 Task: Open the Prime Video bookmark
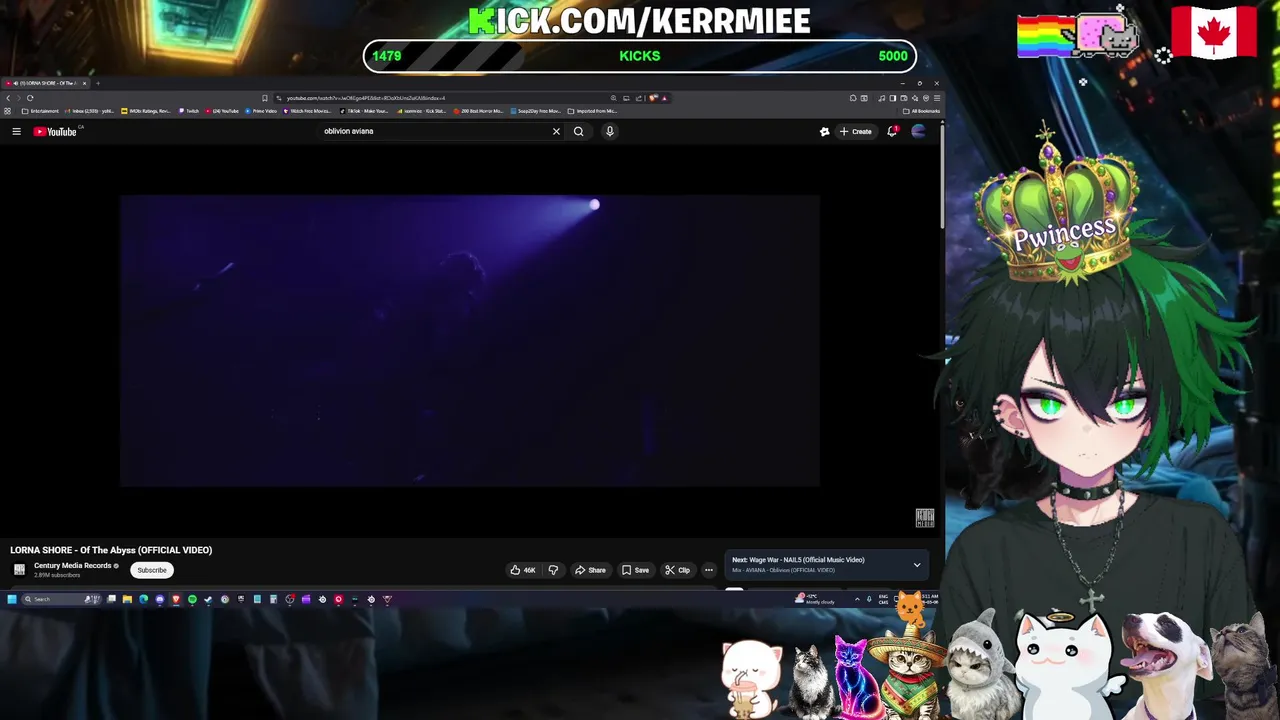click(x=260, y=111)
